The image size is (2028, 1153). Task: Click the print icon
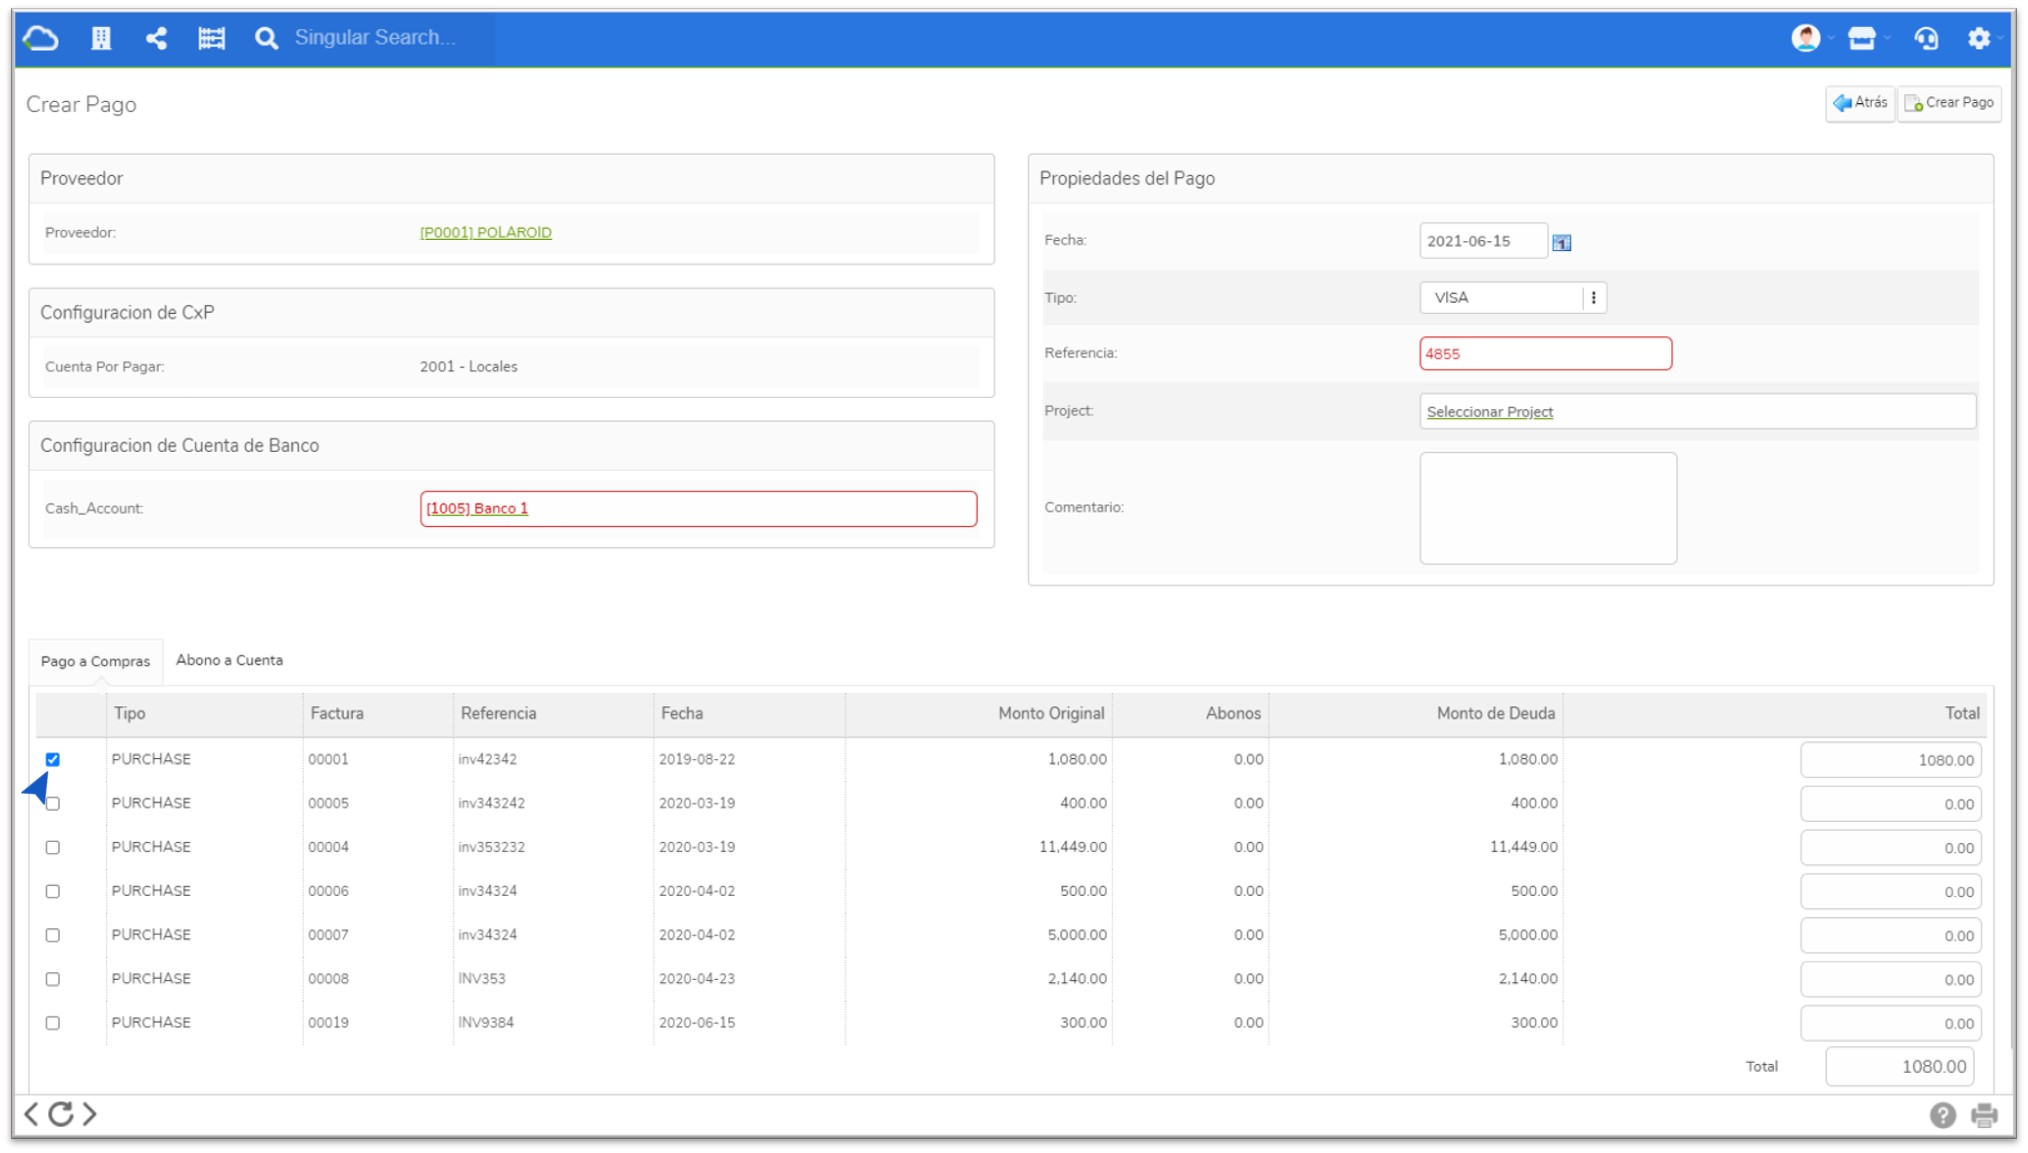tap(1984, 1115)
